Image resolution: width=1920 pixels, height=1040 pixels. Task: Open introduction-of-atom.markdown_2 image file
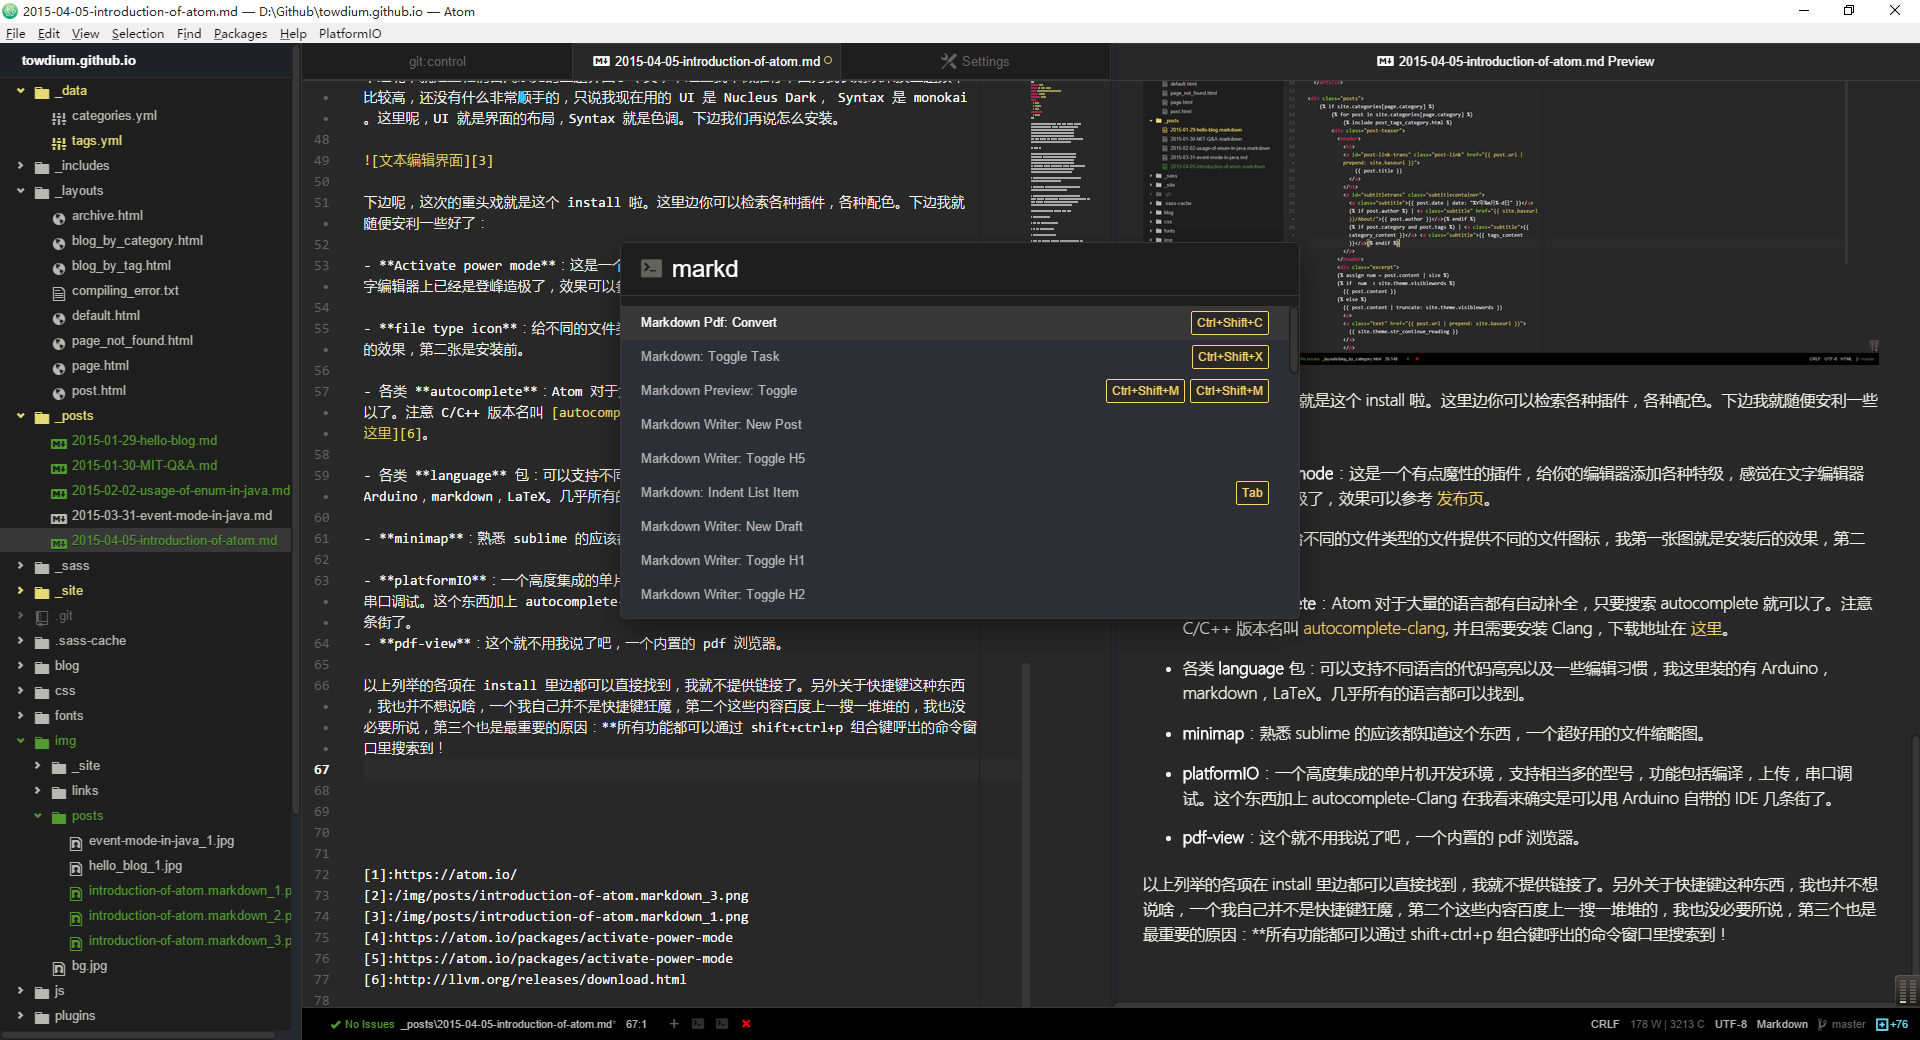click(x=190, y=916)
